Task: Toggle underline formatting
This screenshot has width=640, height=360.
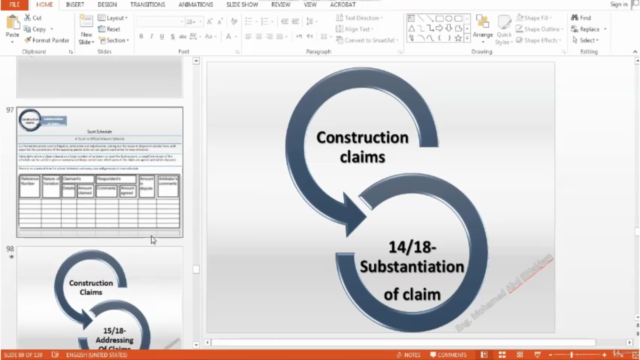Action: coord(162,37)
